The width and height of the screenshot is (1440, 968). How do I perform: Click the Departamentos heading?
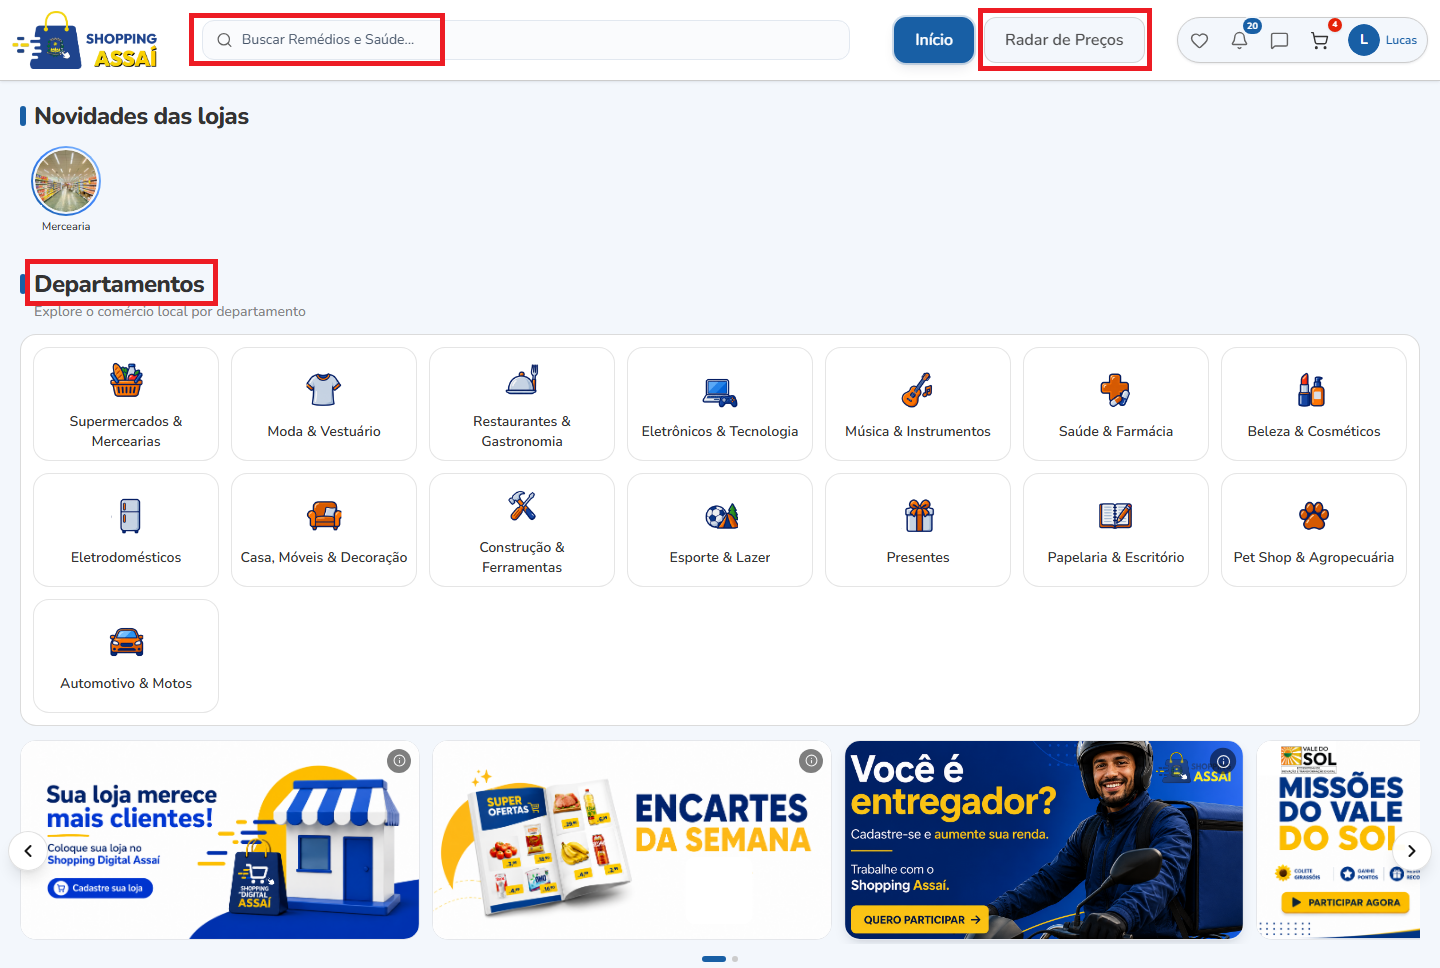tap(119, 284)
